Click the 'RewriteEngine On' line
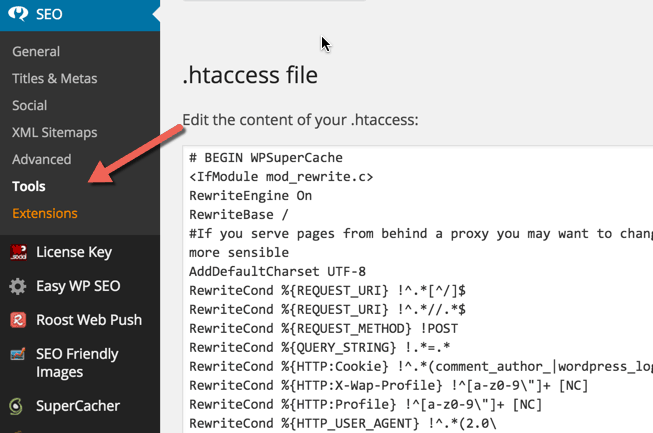653x433 pixels. tap(251, 196)
